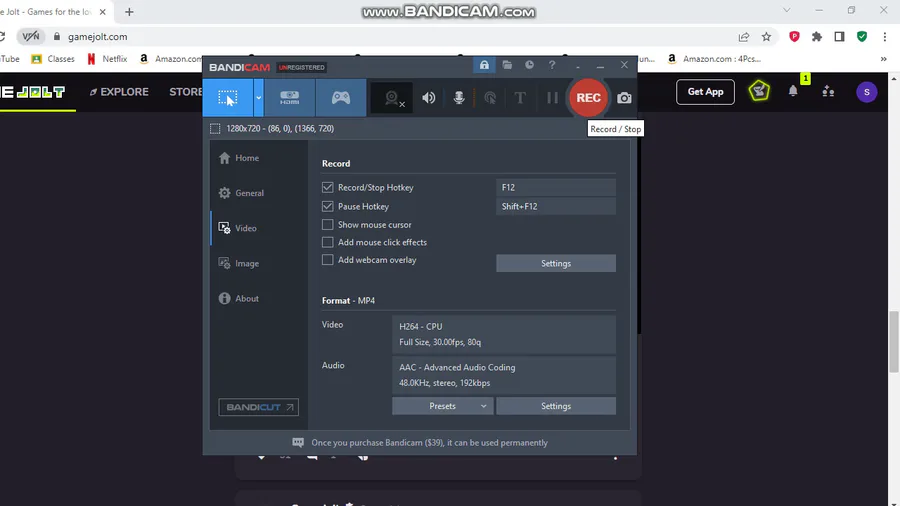Image resolution: width=900 pixels, height=506 pixels.
Task: Enable Show mouse cursor checkbox
Action: (x=327, y=224)
